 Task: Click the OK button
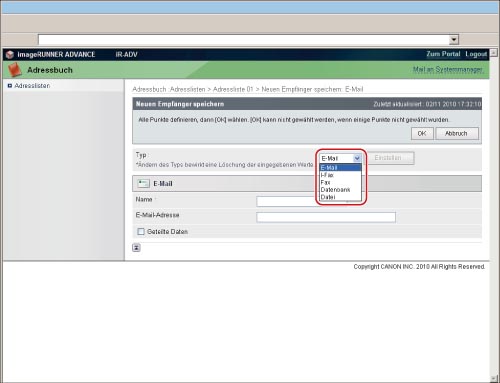pos(422,133)
